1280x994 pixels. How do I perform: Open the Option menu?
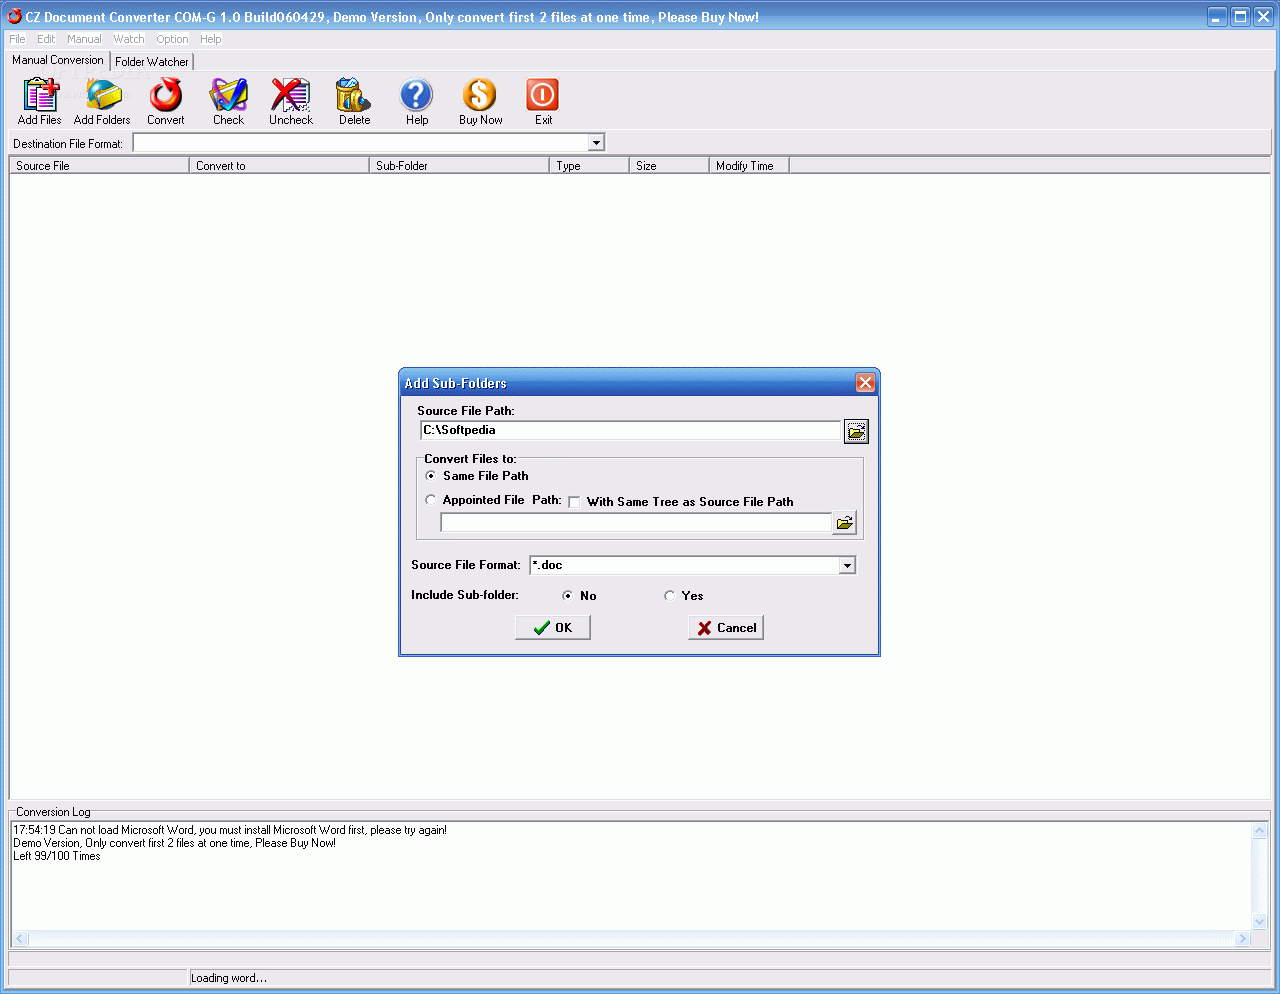pyautogui.click(x=172, y=39)
